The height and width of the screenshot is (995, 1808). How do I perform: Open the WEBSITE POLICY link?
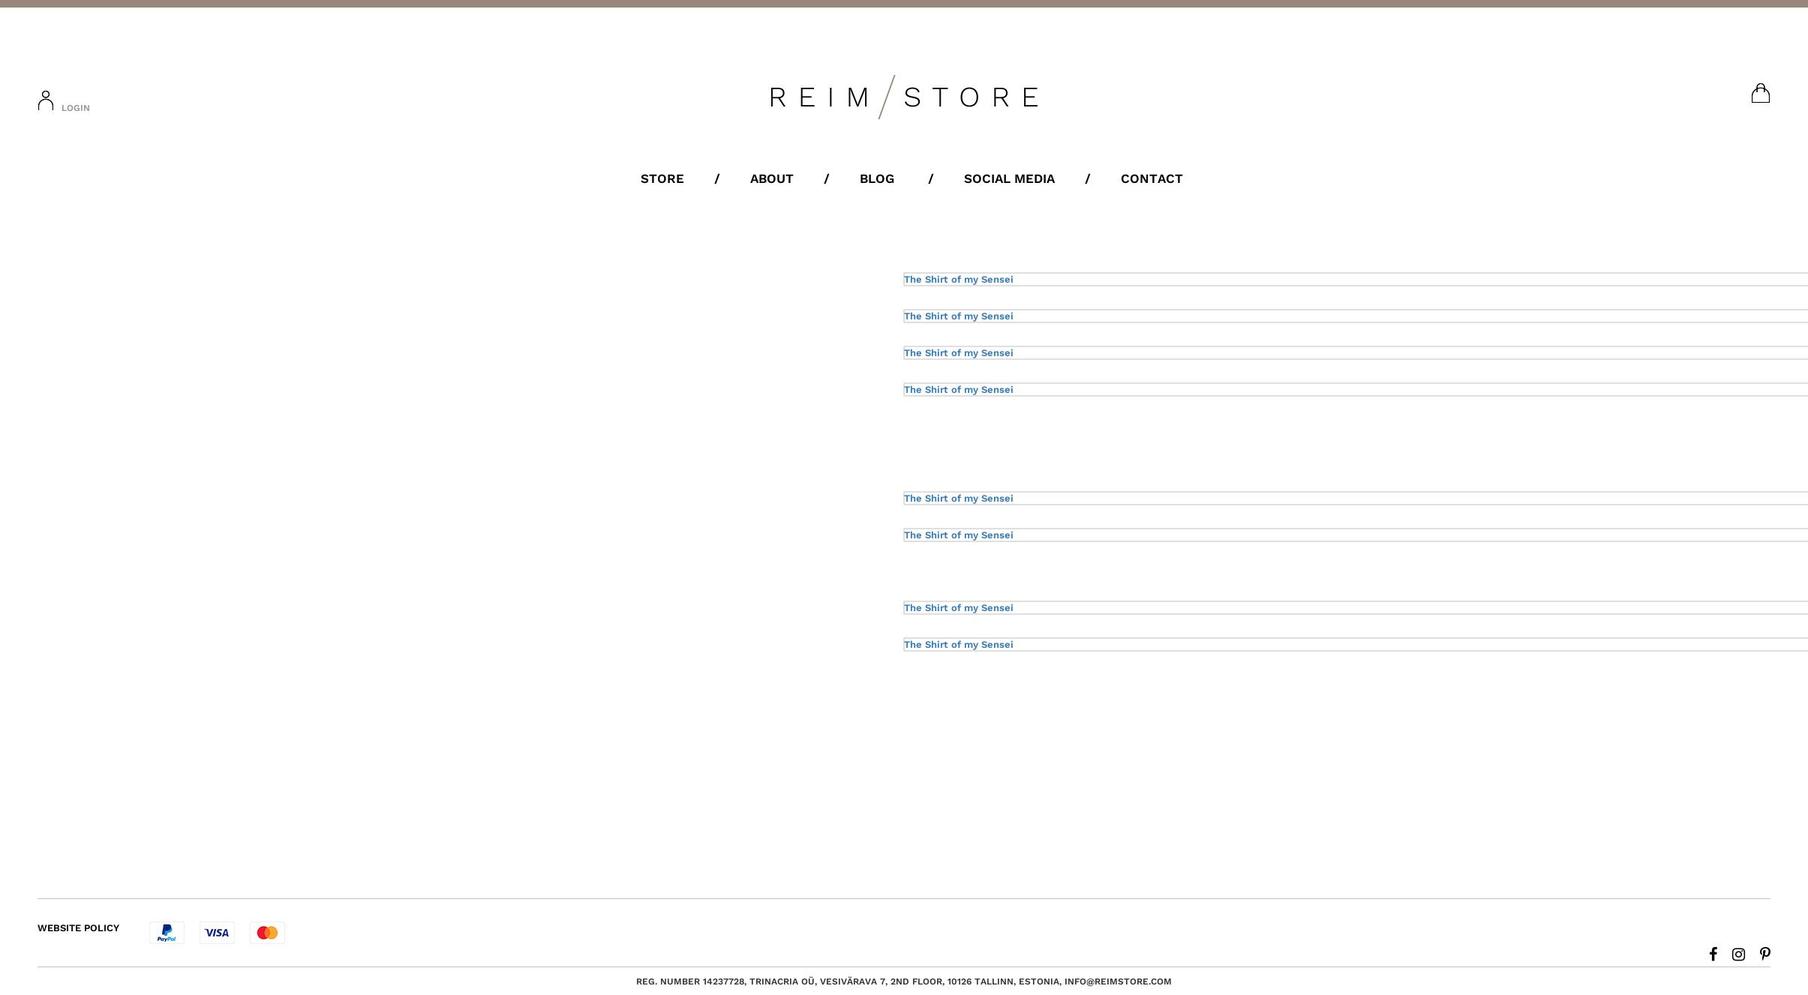click(x=78, y=928)
